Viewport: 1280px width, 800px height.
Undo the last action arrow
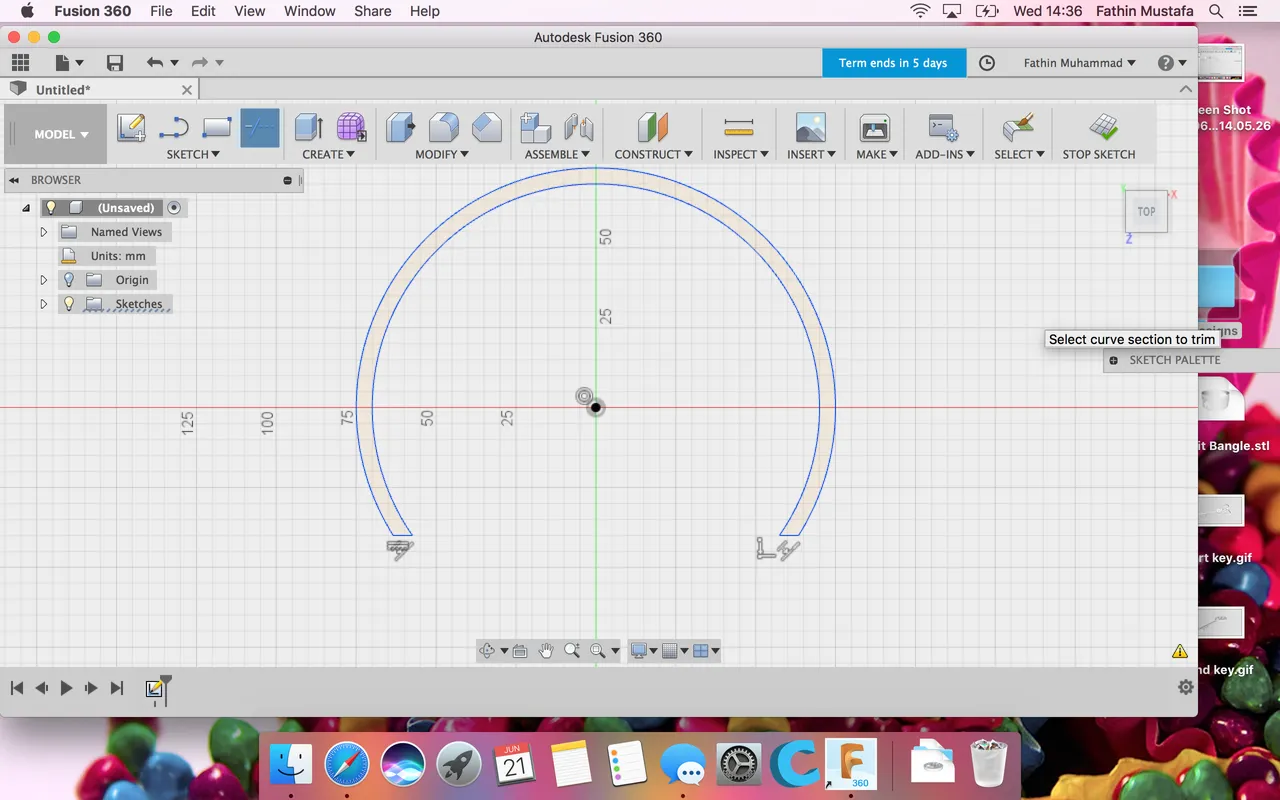pyautogui.click(x=154, y=63)
